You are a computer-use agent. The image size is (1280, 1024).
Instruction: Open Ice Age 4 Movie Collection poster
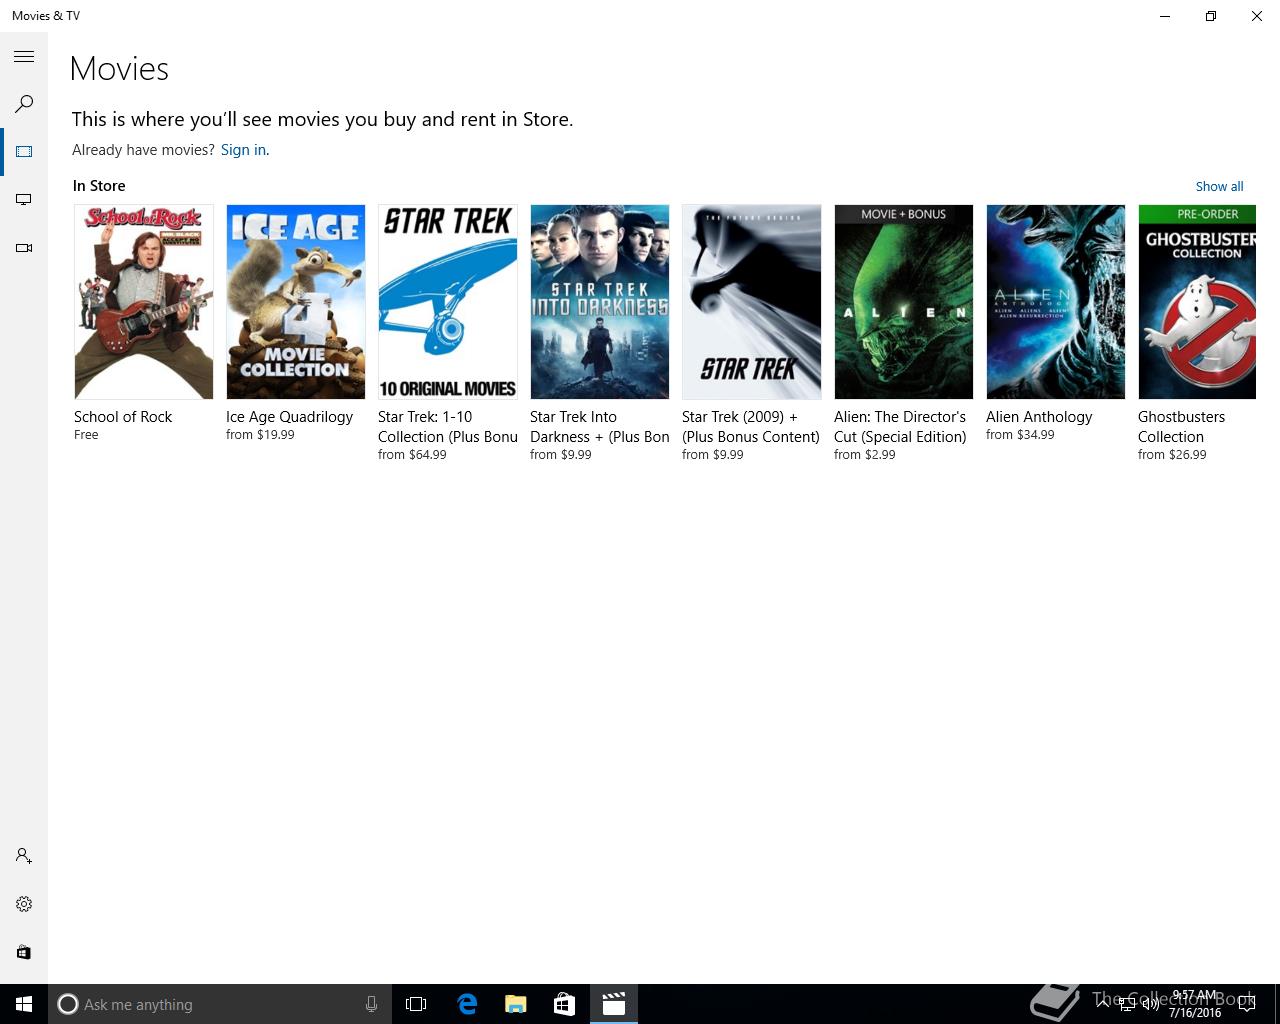[x=296, y=302]
